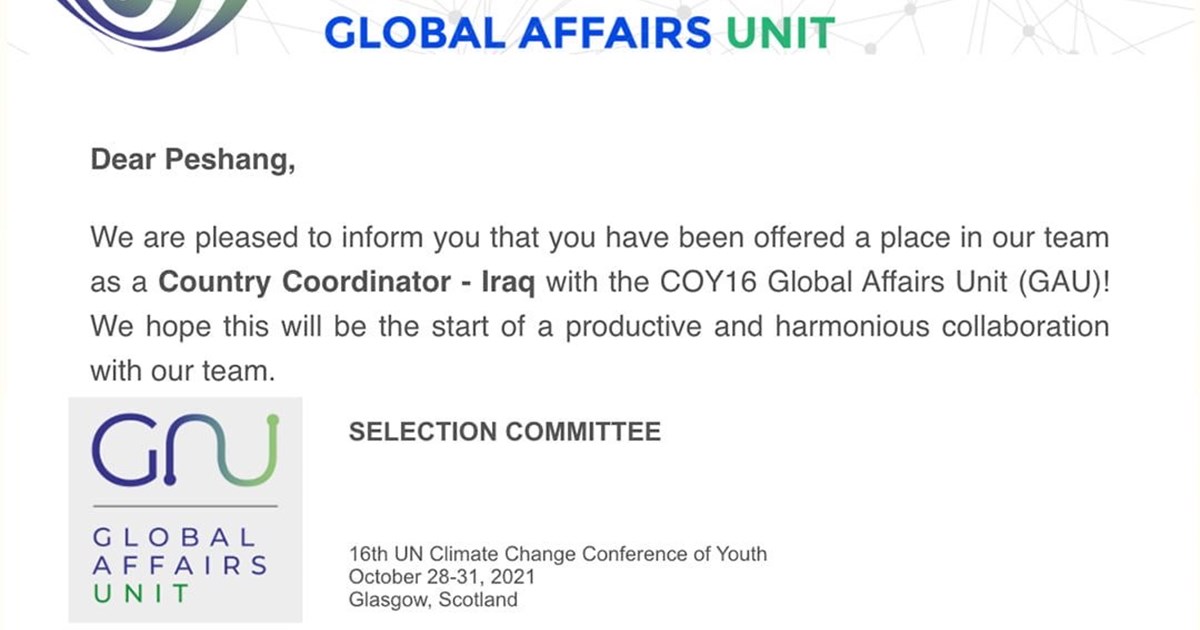1200x630 pixels.
Task: Click the green UNIT word in header
Action: click(x=779, y=32)
